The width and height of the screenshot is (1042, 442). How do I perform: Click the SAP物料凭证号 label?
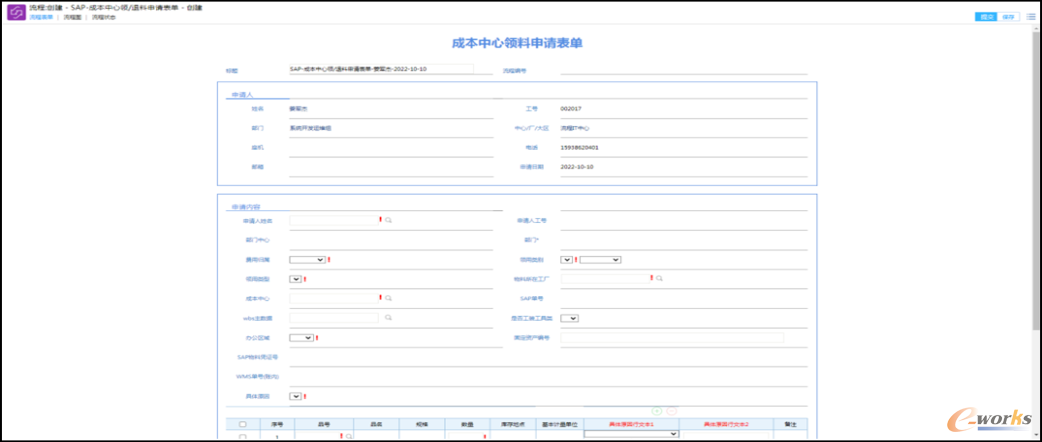coord(258,357)
